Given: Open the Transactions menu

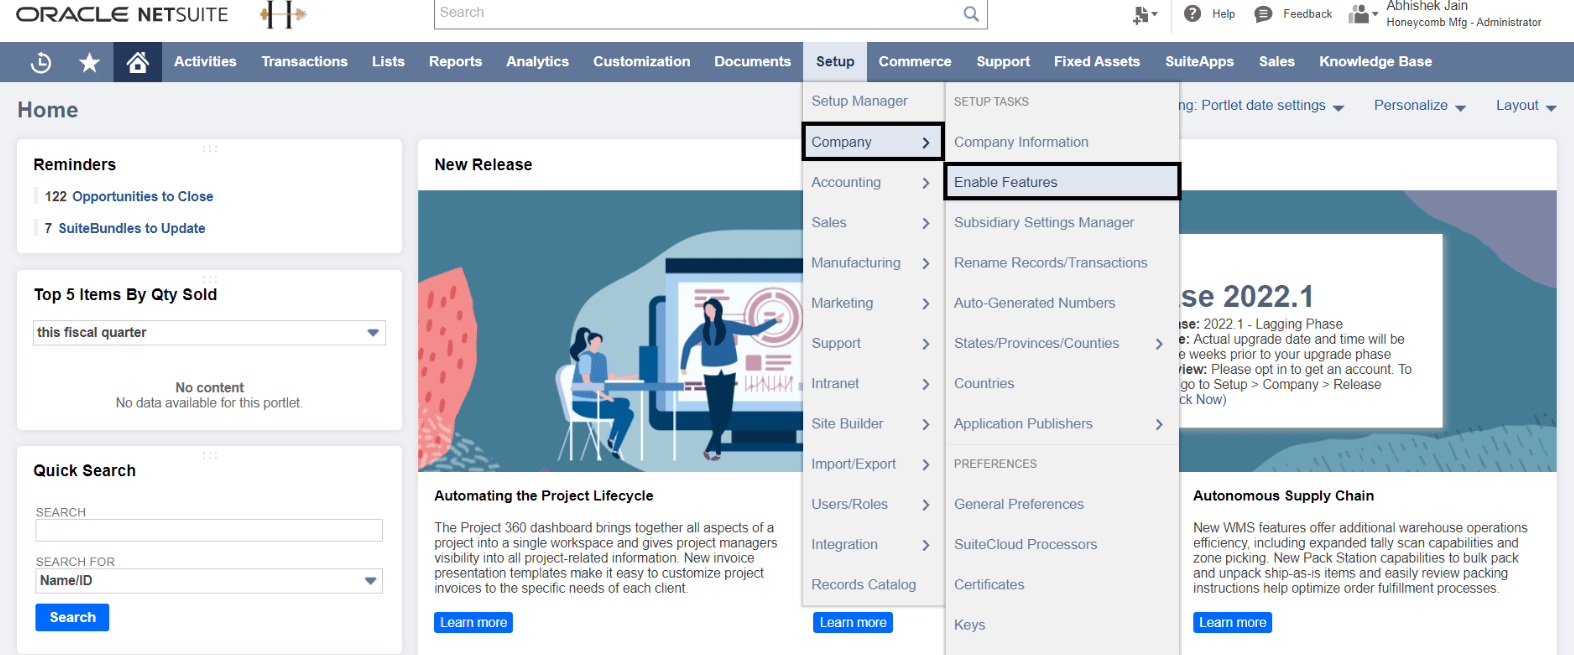Looking at the screenshot, I should pyautogui.click(x=304, y=62).
